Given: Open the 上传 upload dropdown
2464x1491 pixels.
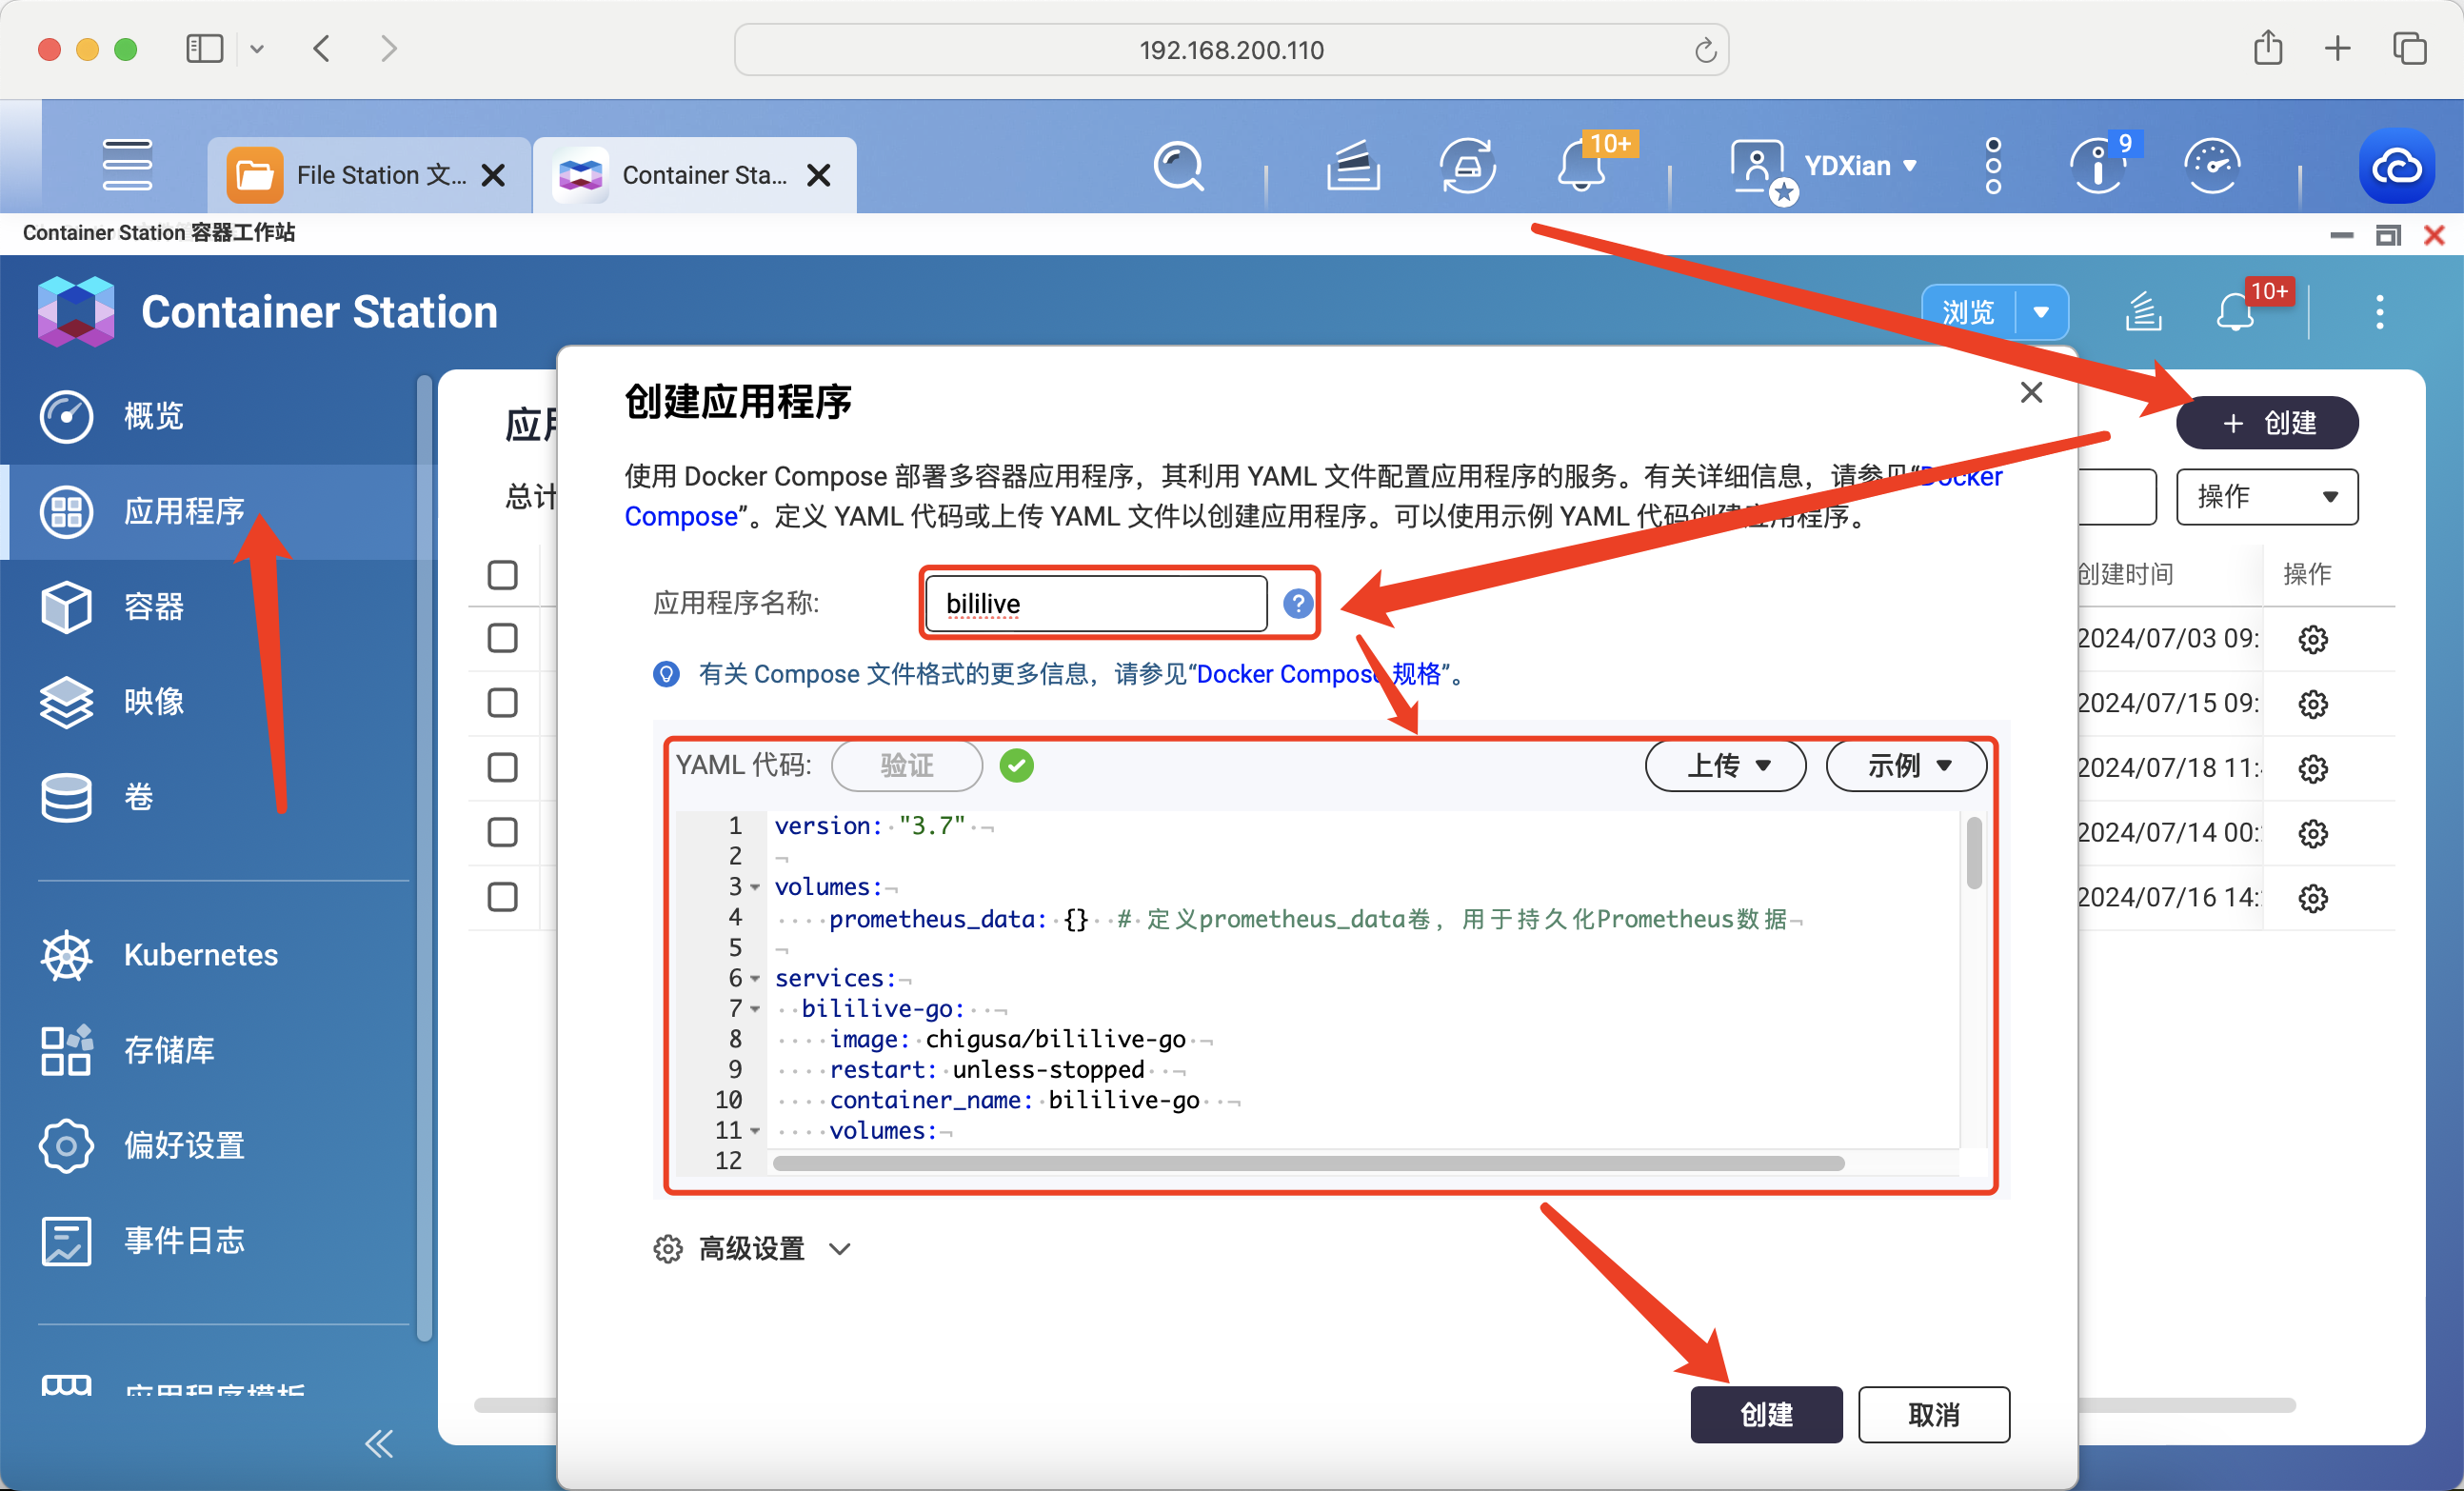Looking at the screenshot, I should point(1725,766).
